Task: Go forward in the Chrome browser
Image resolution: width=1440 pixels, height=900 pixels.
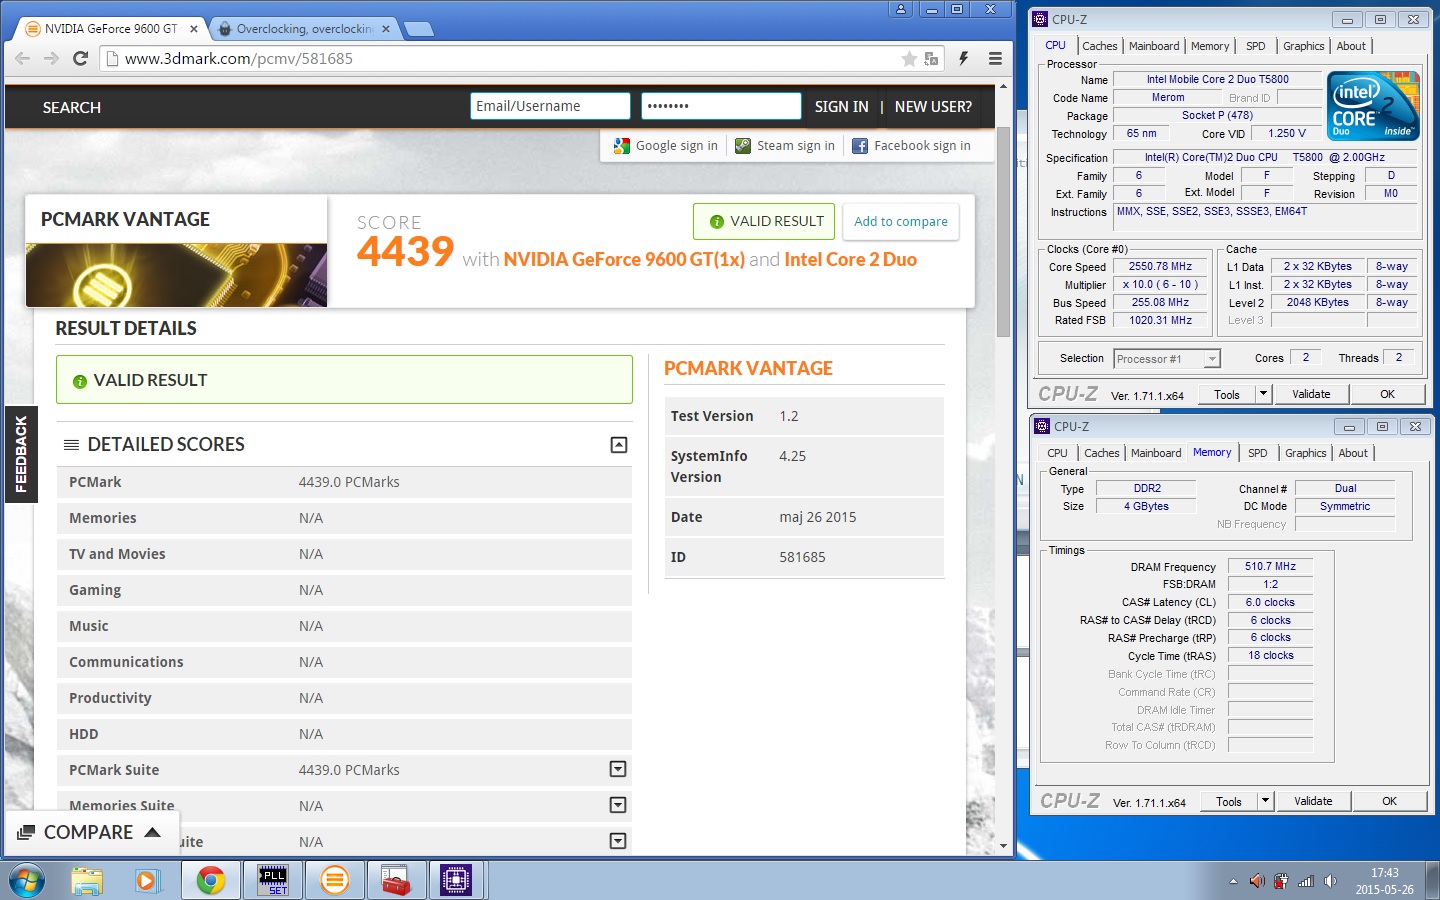Action: pos(51,59)
